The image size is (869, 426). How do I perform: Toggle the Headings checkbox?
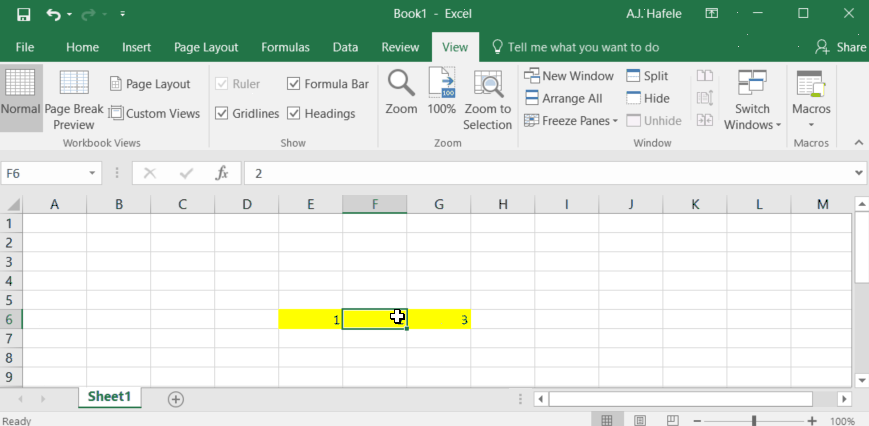(x=294, y=114)
